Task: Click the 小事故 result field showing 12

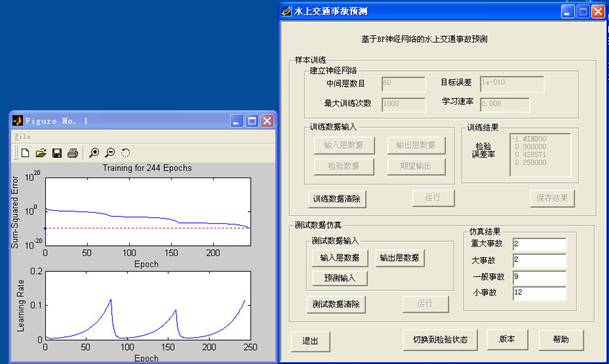Action: click(x=539, y=293)
